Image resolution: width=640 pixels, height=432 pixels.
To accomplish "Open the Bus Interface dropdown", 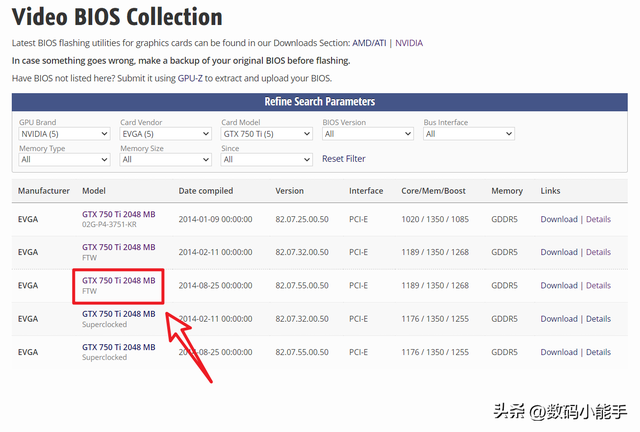I will click(x=468, y=134).
